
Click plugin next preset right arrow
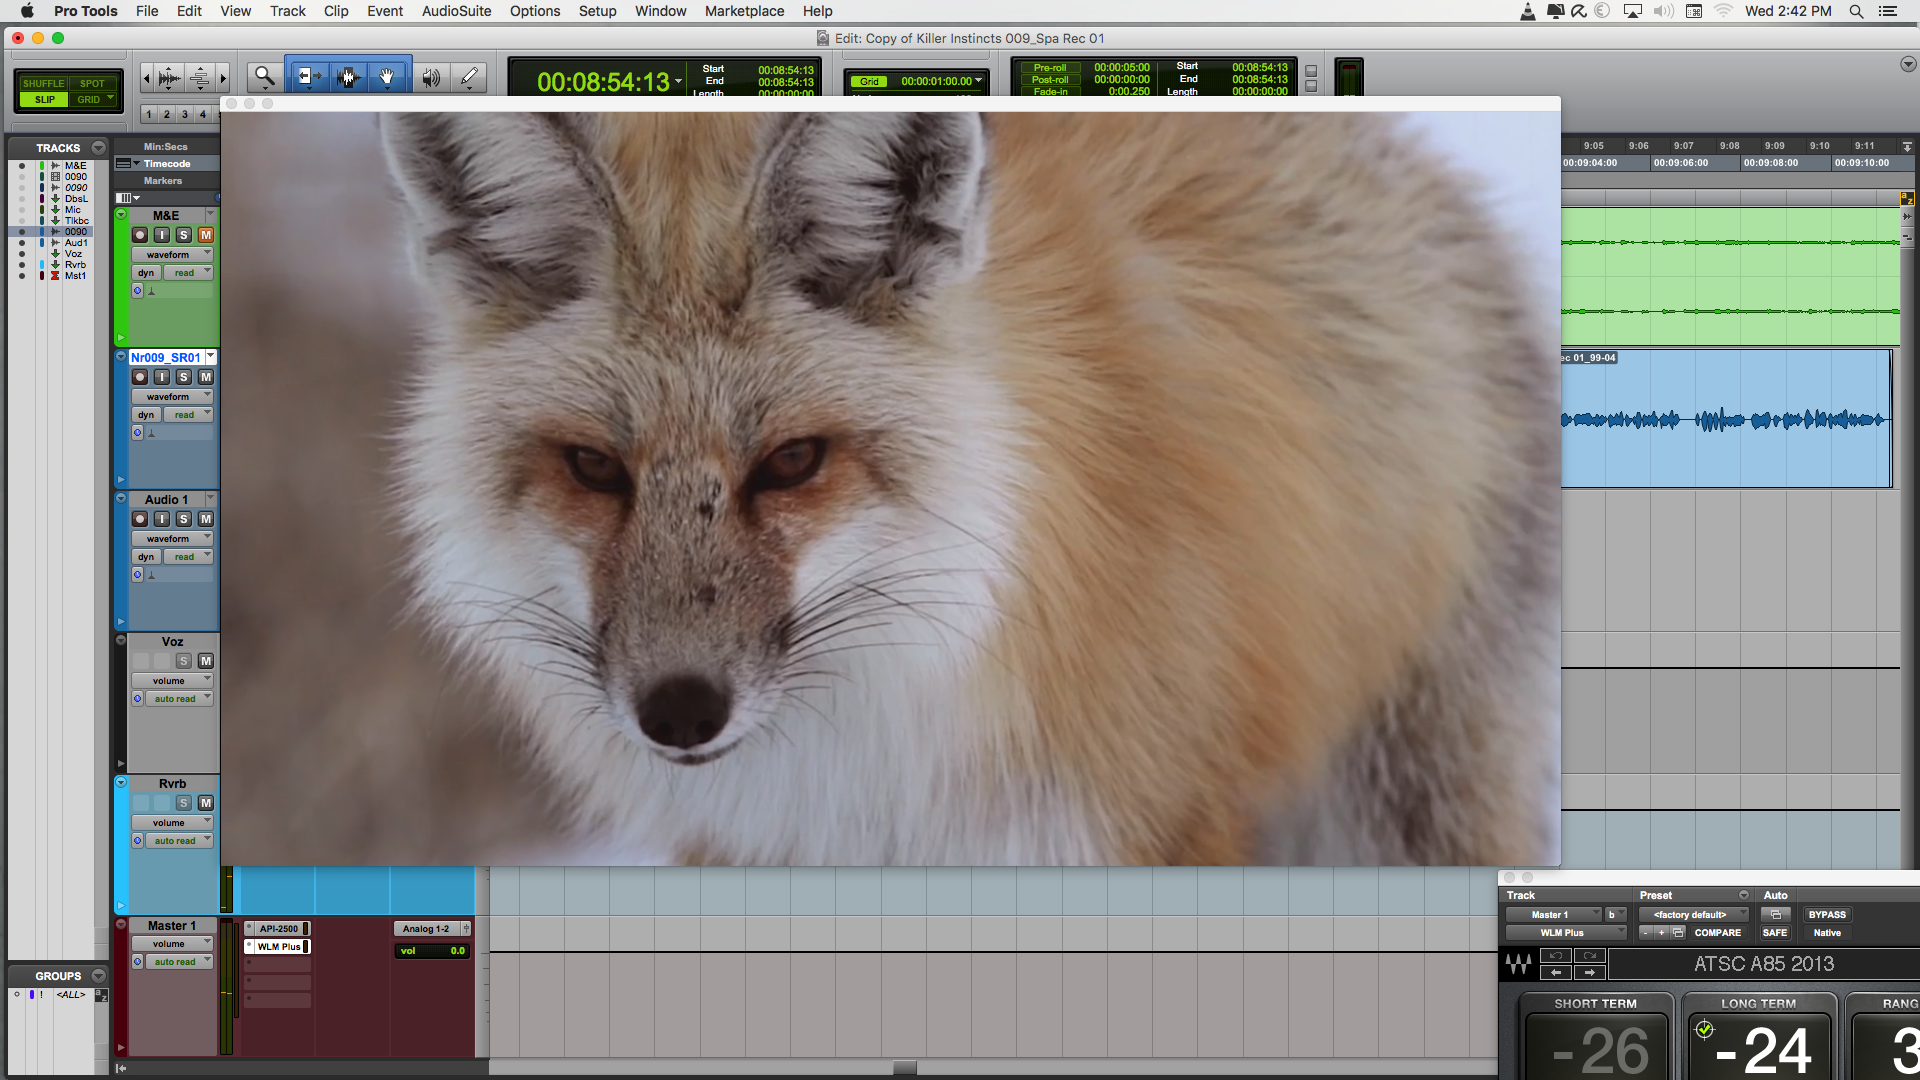(x=1590, y=972)
